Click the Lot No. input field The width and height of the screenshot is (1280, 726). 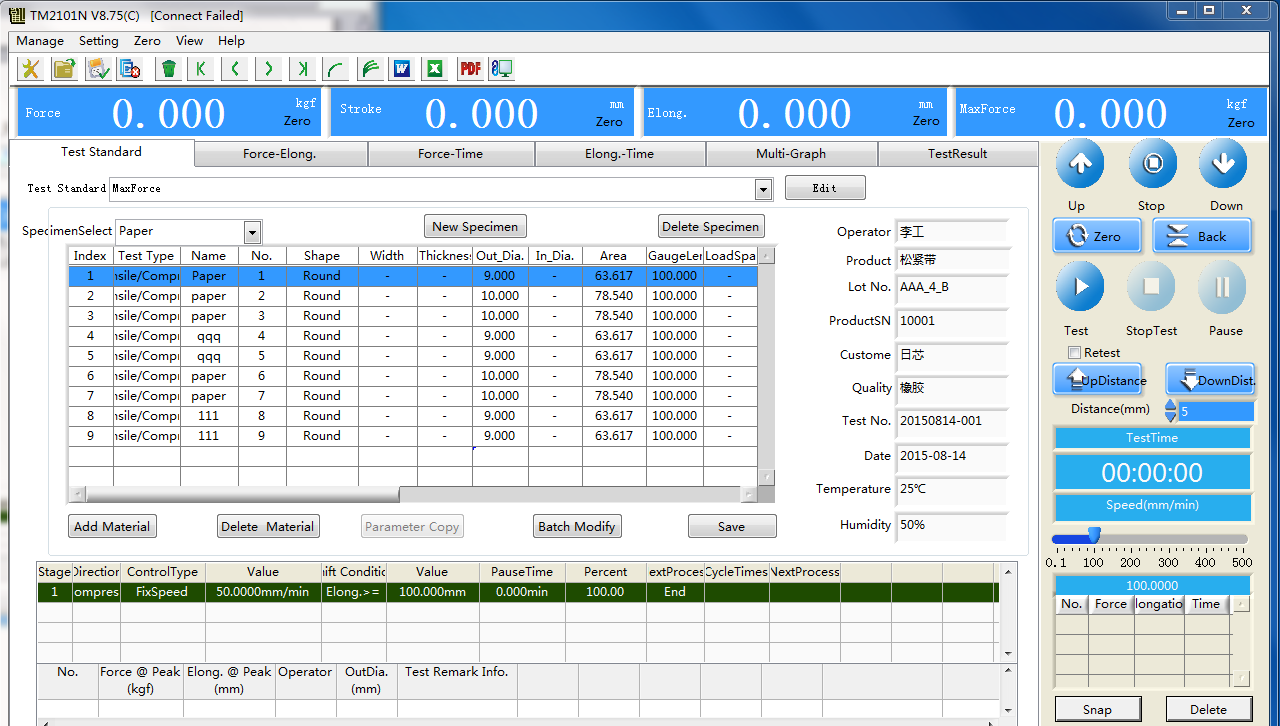(951, 287)
